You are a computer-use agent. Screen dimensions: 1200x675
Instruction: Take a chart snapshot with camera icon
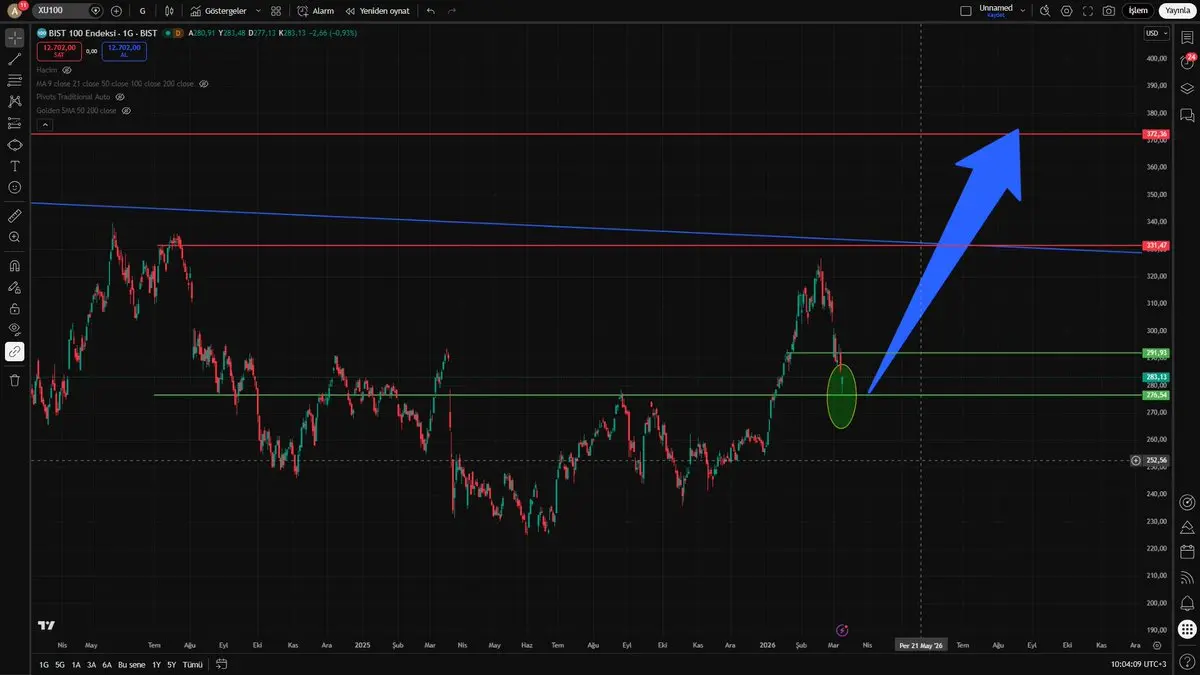pos(1109,10)
